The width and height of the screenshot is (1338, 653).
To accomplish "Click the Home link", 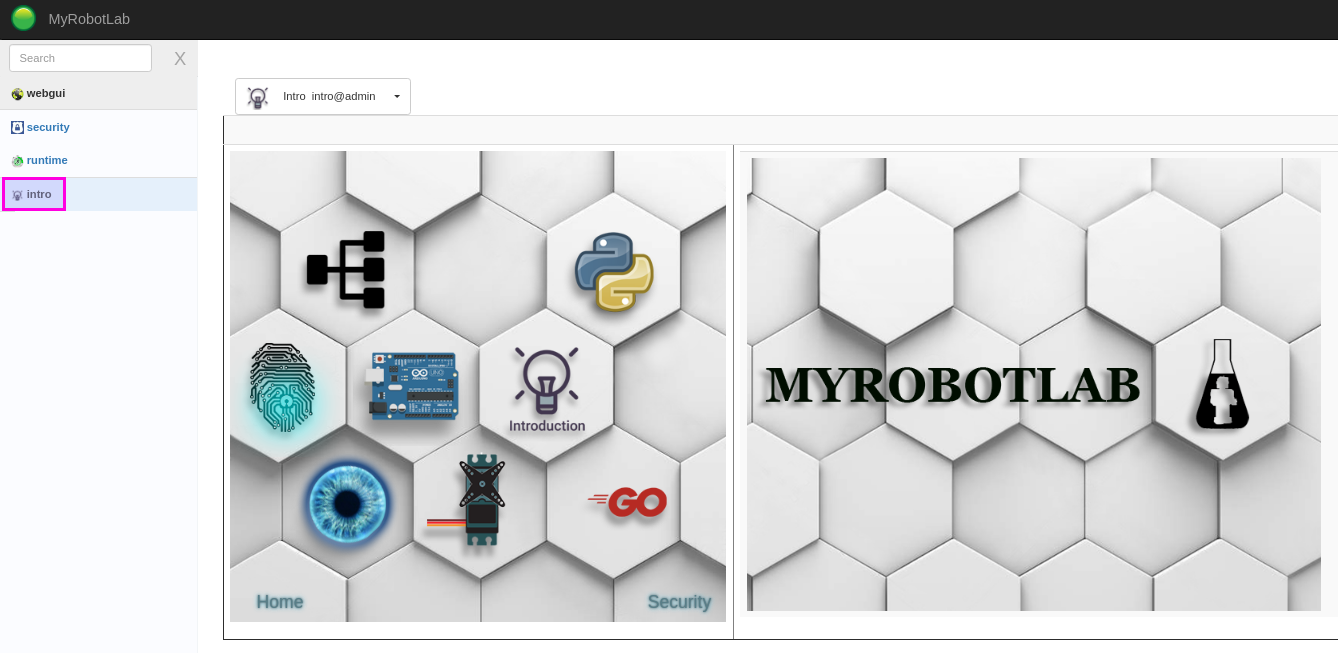I will click(280, 602).
